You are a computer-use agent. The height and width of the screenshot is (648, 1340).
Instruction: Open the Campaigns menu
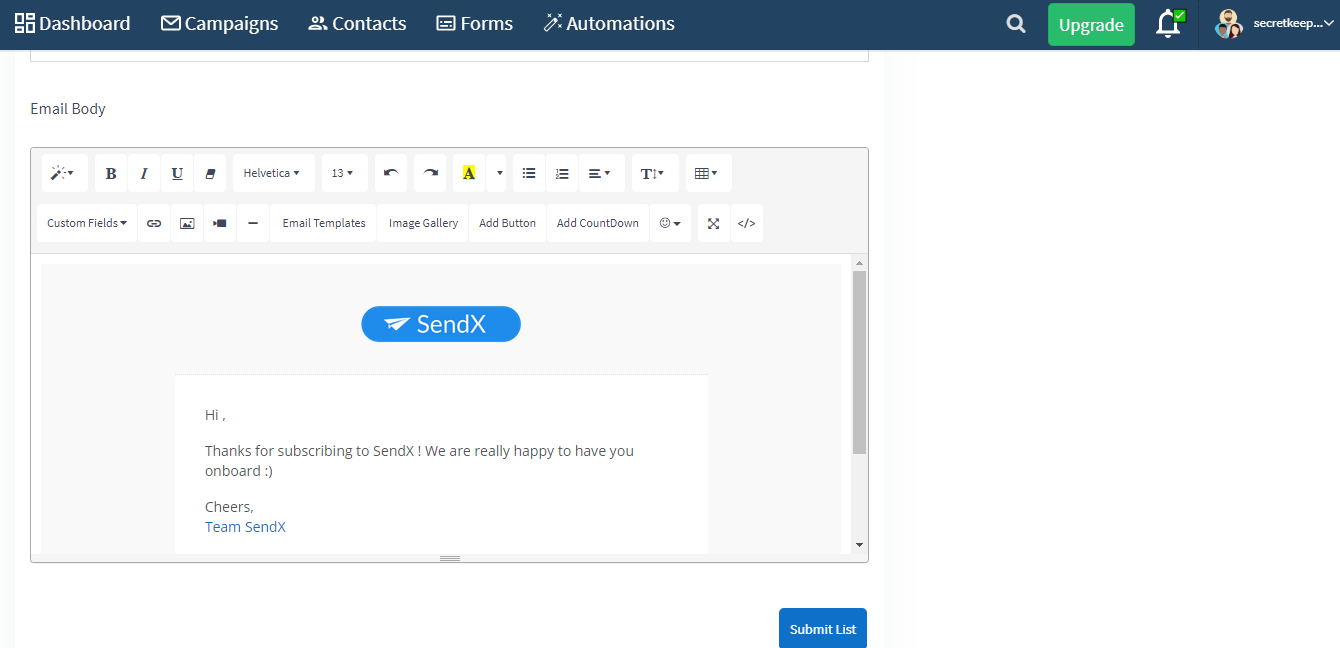(219, 23)
